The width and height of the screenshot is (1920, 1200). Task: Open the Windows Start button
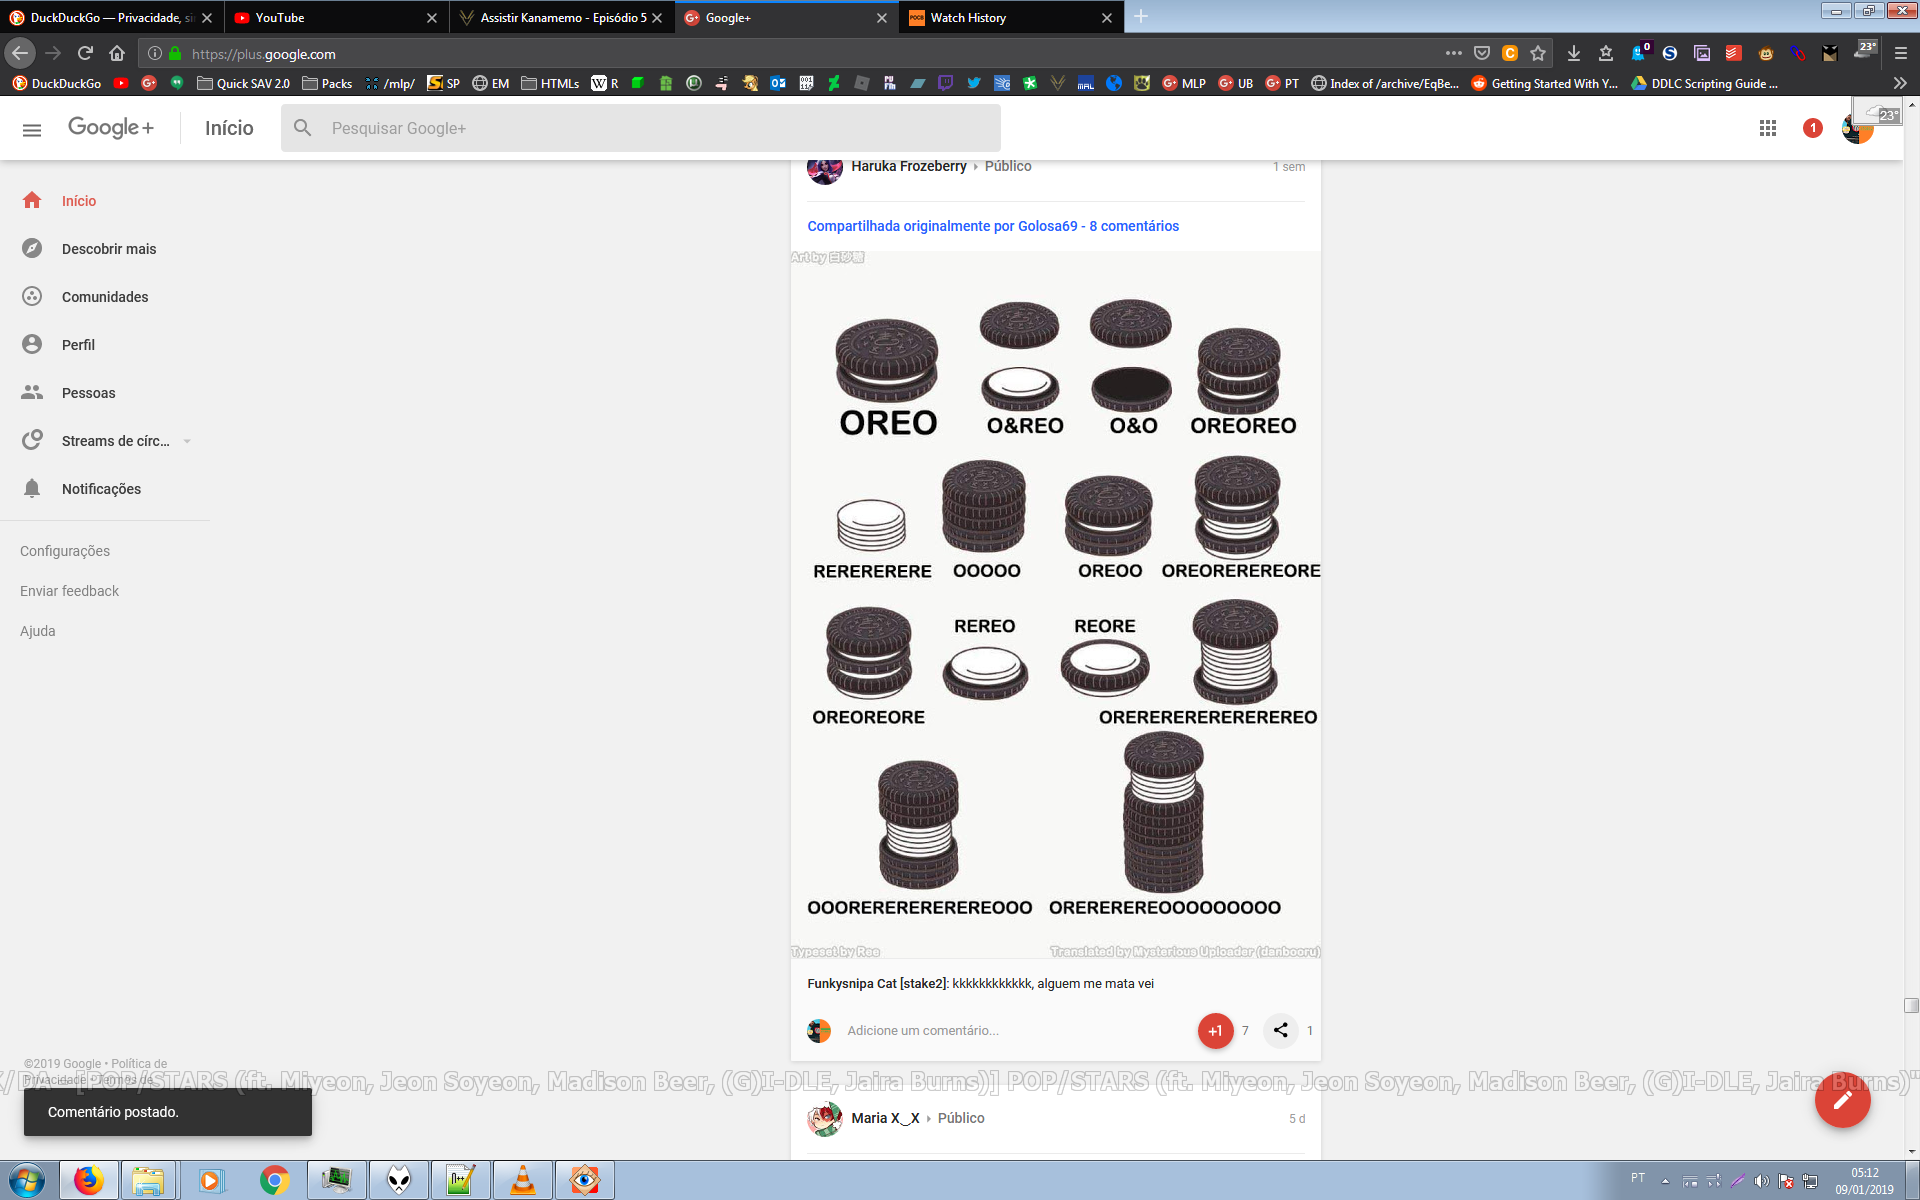(x=26, y=1181)
